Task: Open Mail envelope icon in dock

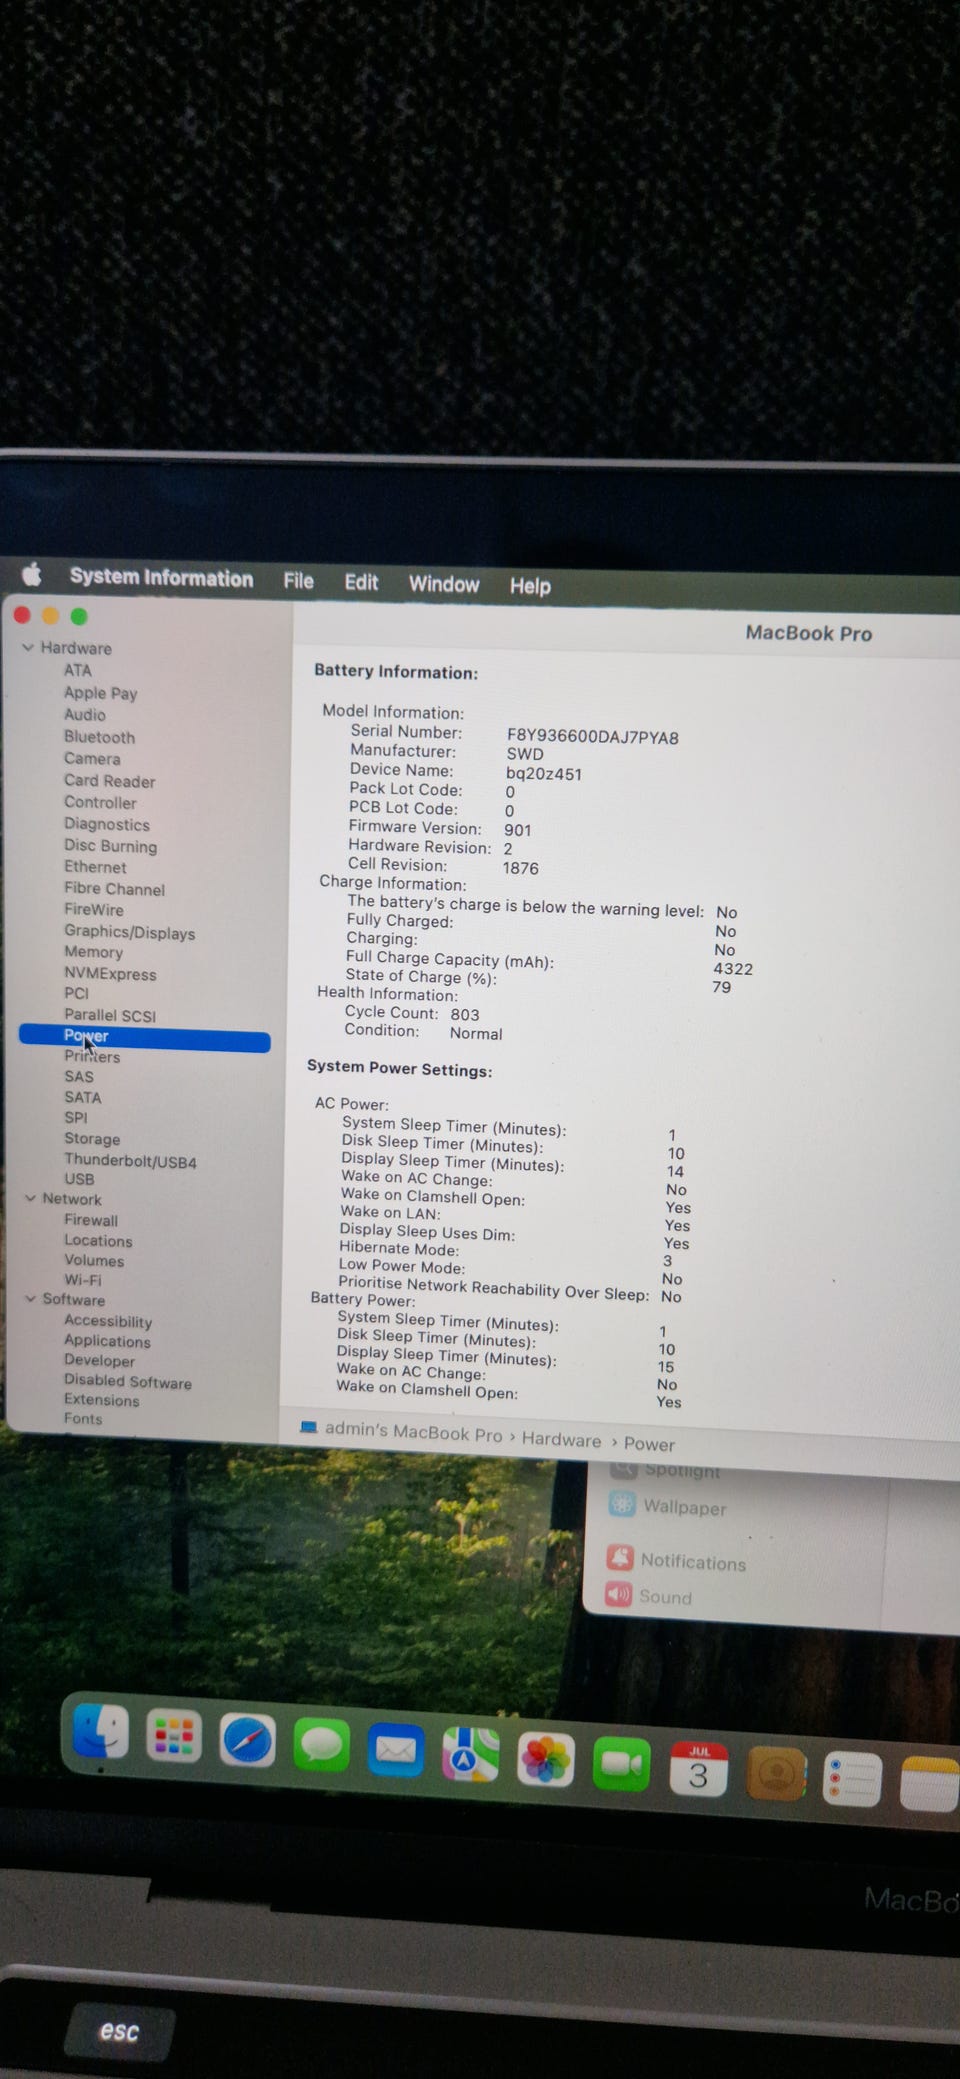Action: click(395, 1750)
